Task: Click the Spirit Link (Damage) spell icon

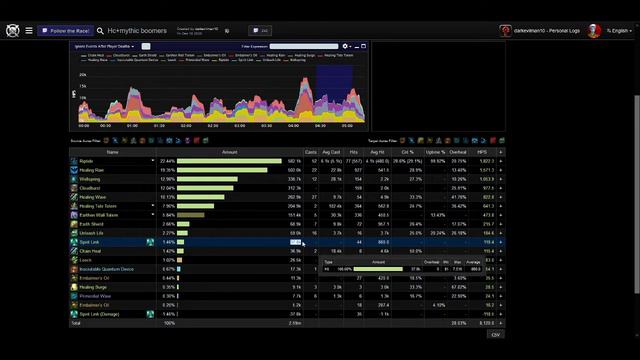Action: pyautogui.click(x=74, y=314)
